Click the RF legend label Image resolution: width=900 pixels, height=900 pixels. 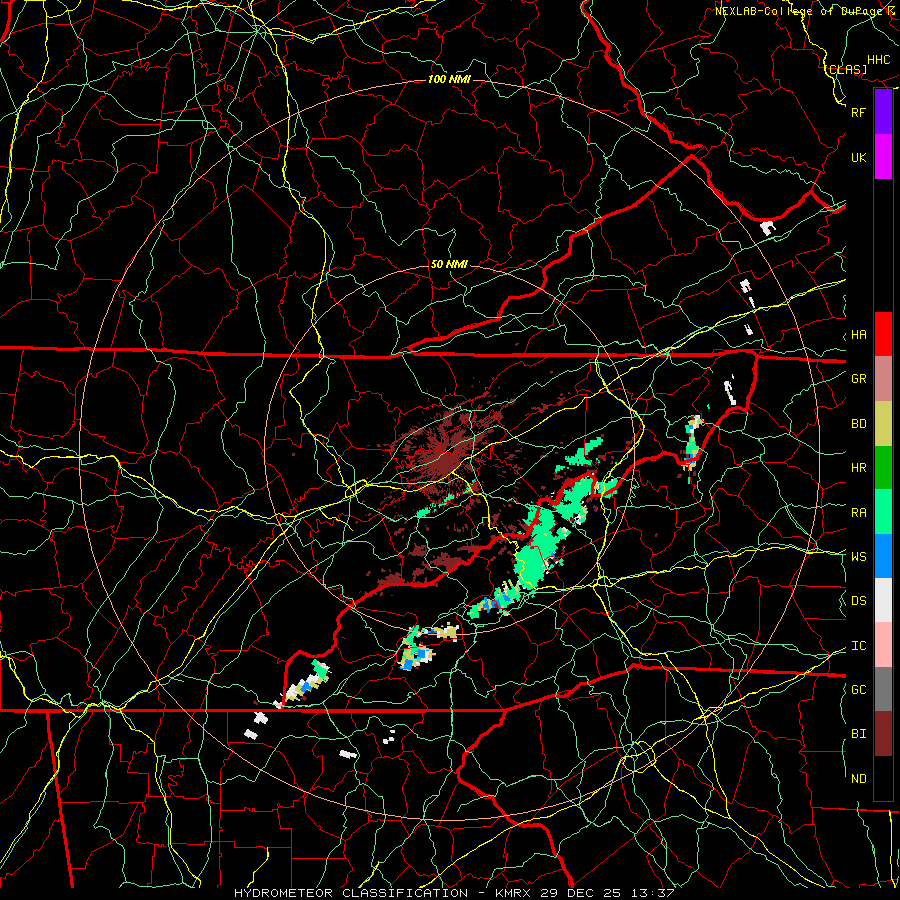[x=858, y=112]
